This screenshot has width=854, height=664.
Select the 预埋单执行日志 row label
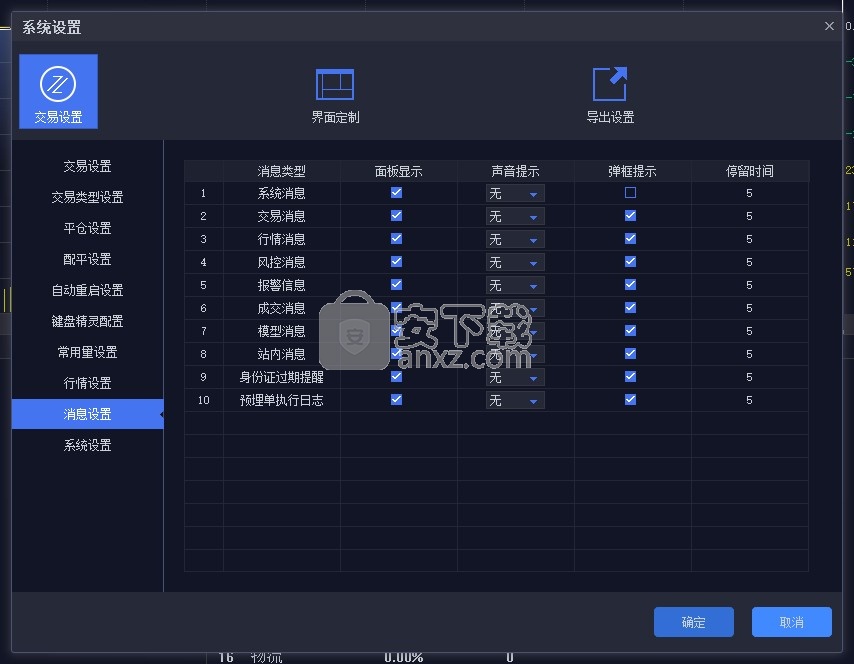pyautogui.click(x=282, y=400)
